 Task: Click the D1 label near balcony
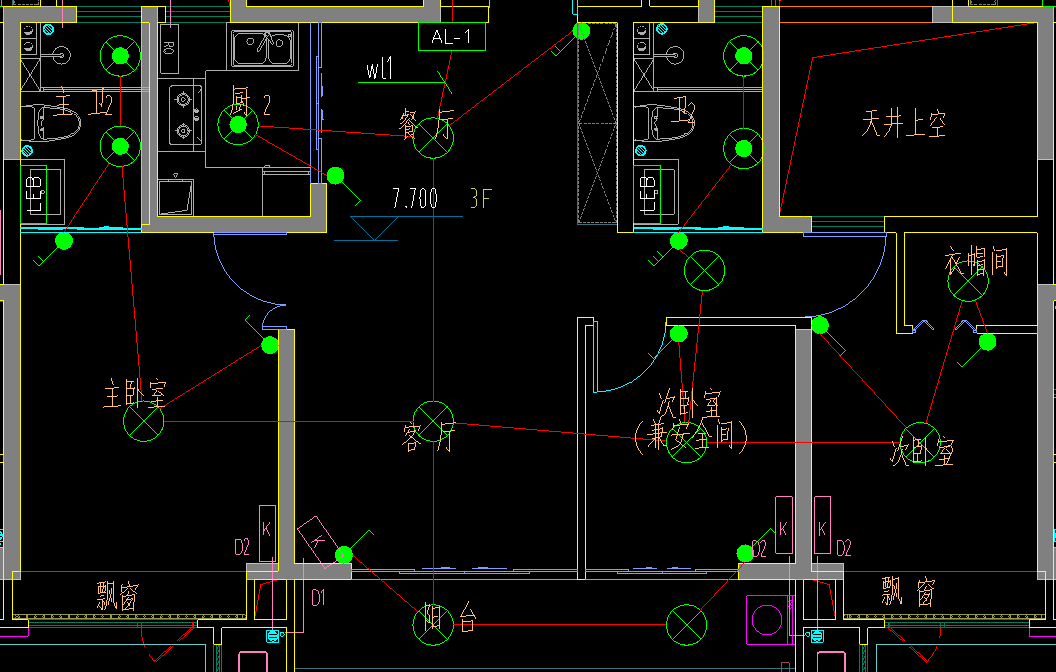[318, 597]
